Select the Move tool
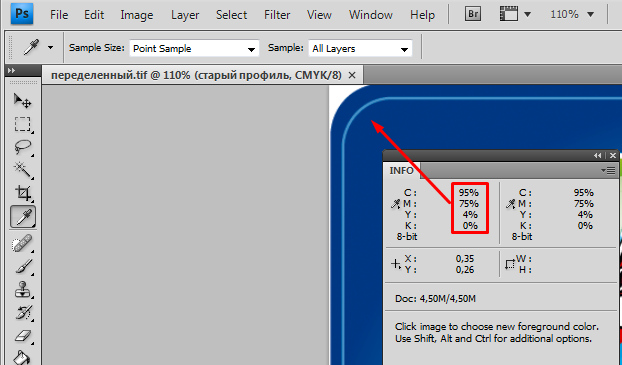 click(x=23, y=101)
